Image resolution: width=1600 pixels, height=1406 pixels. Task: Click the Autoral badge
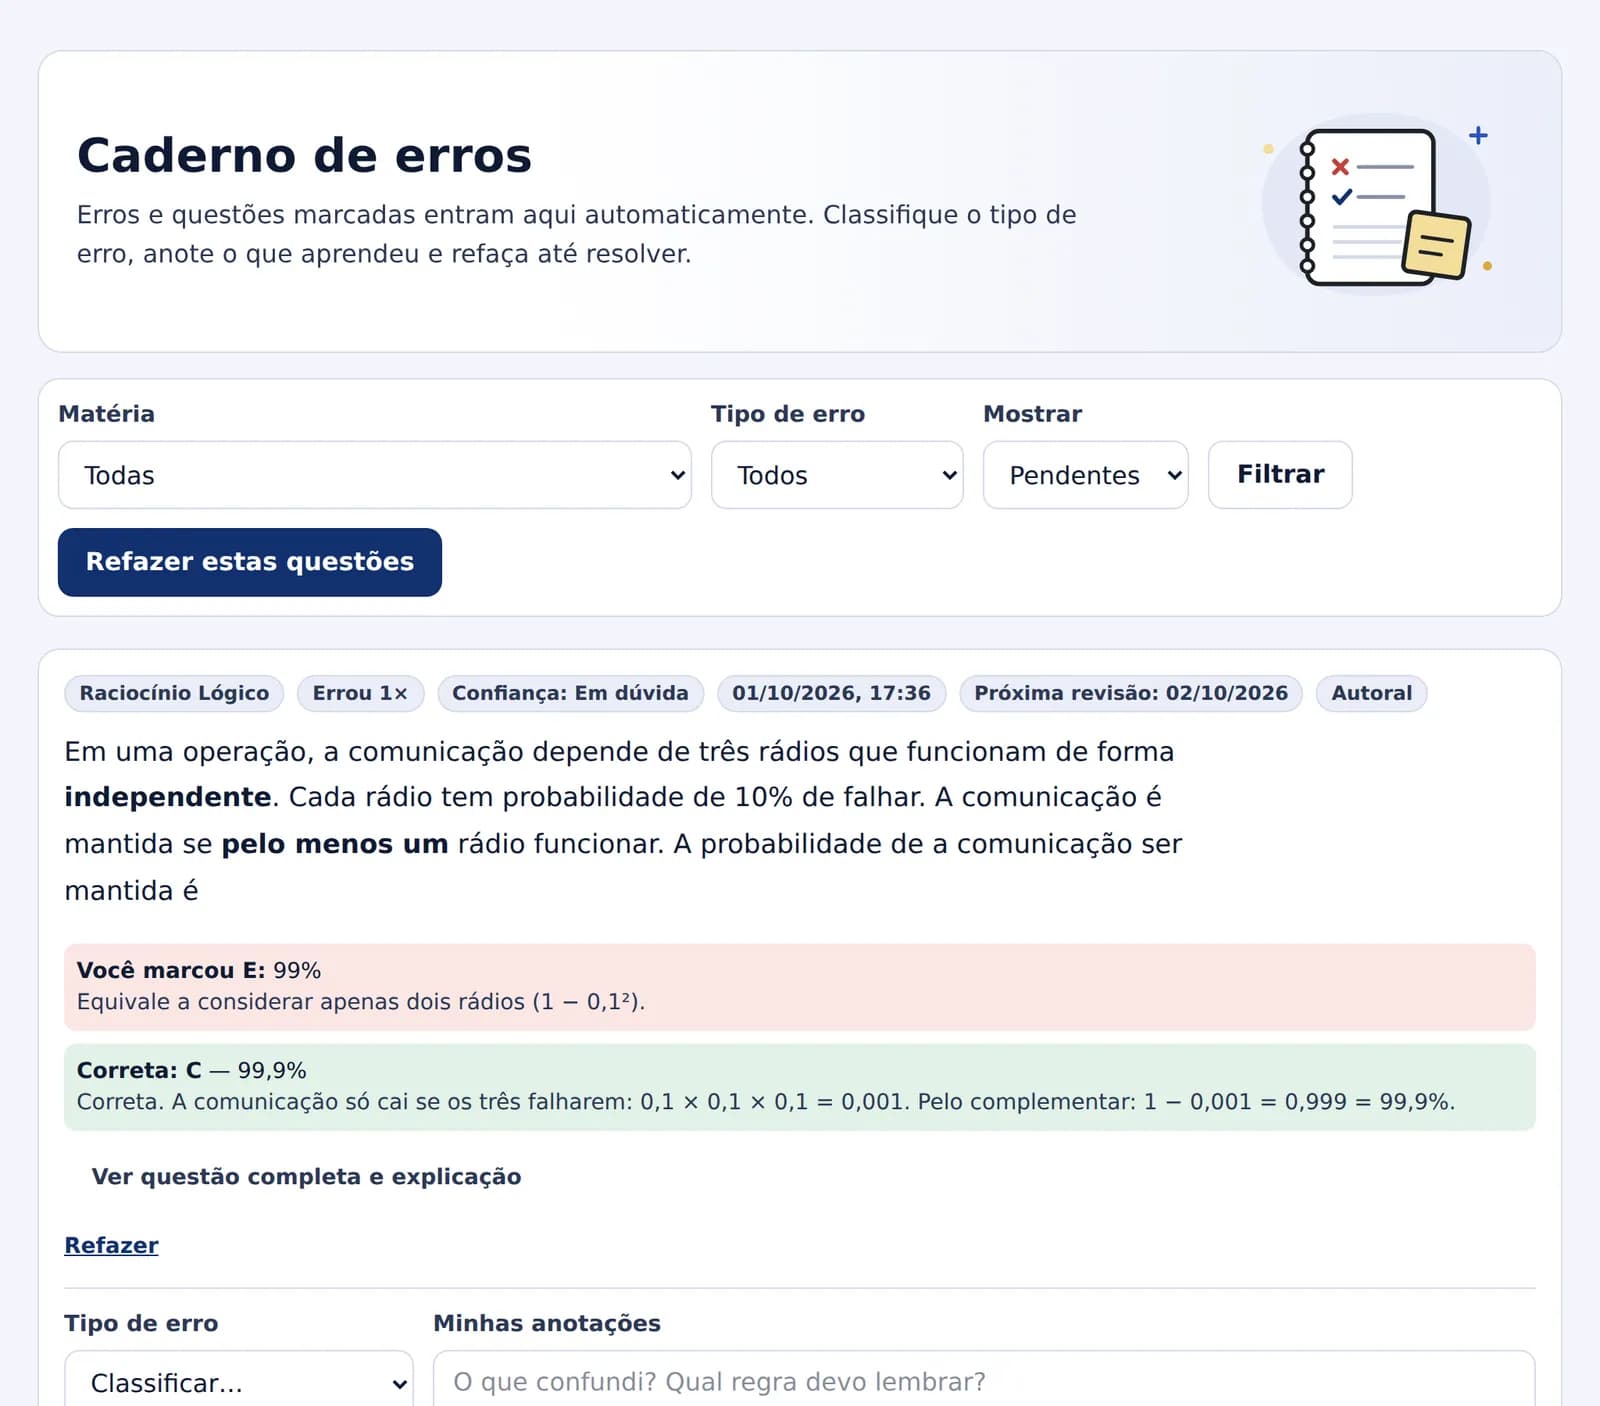(1371, 693)
